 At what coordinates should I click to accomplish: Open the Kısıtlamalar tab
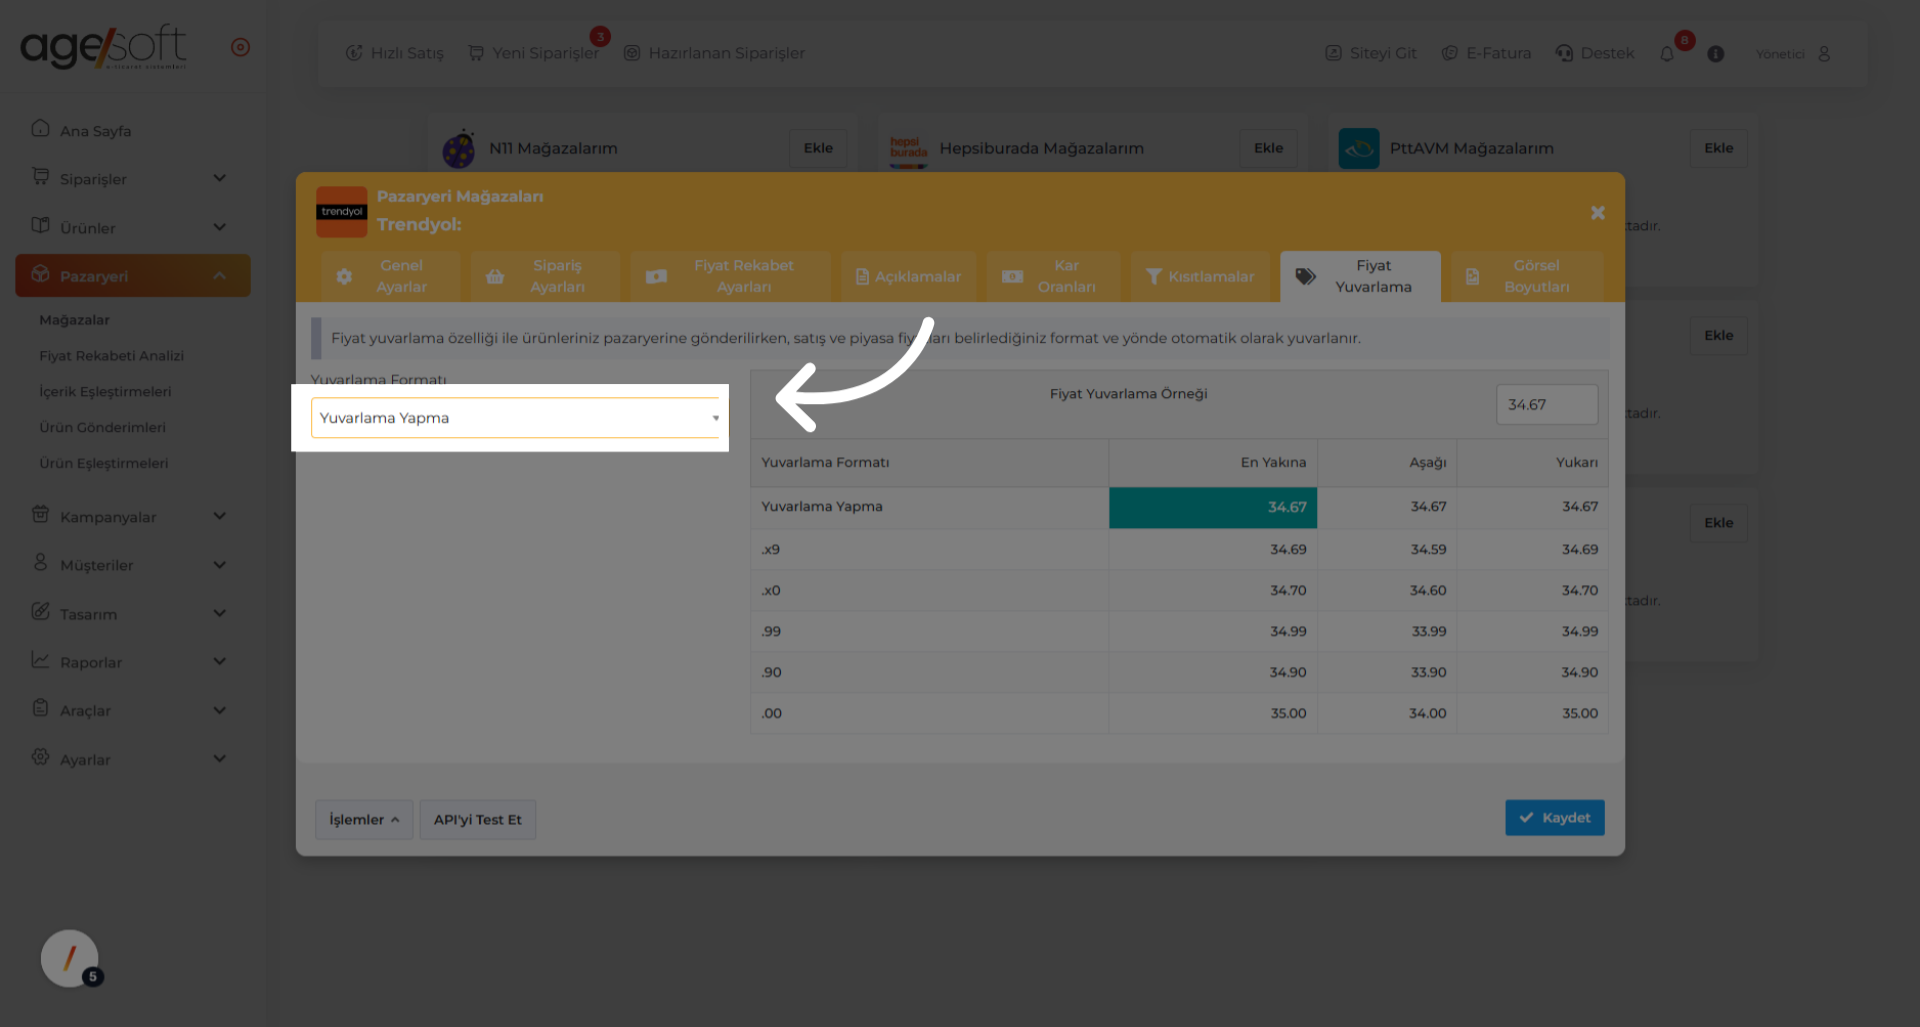click(1200, 276)
